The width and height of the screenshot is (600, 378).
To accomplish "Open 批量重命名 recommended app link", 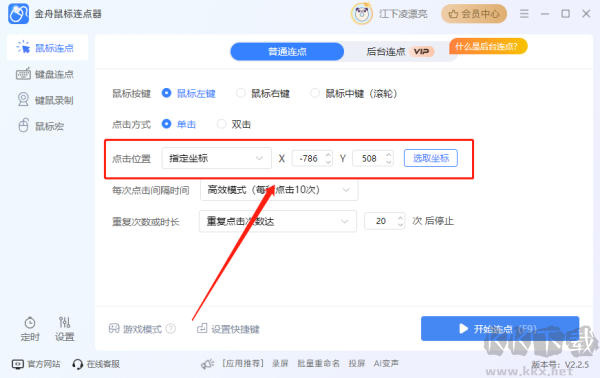I will point(318,363).
